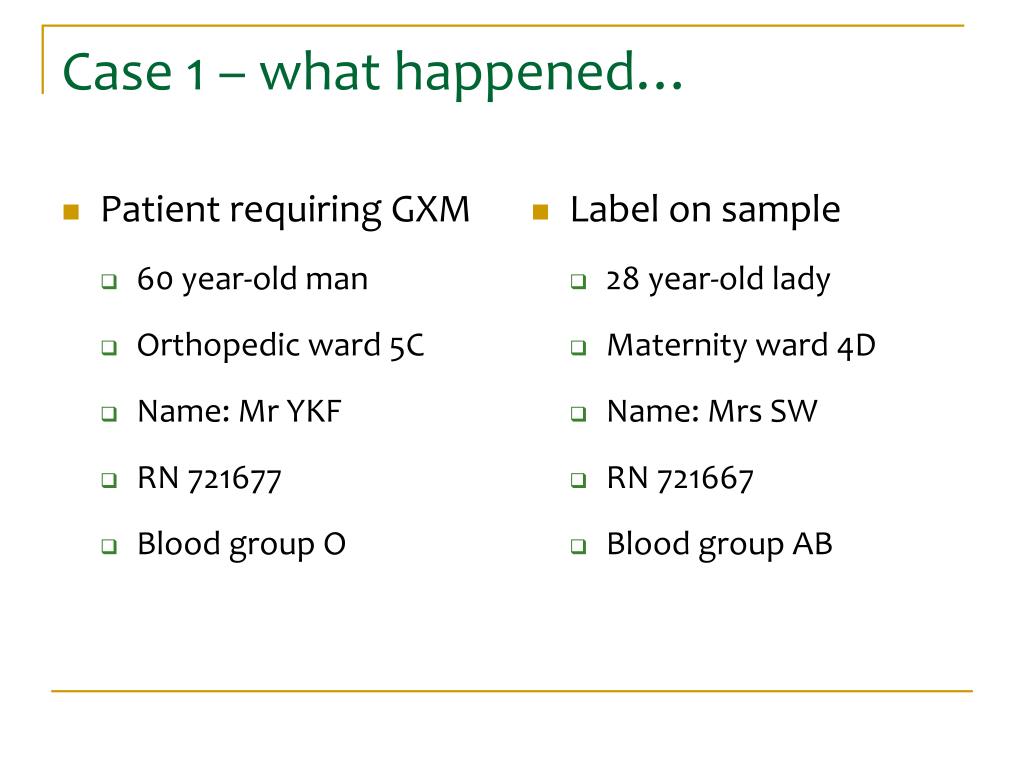This screenshot has height=768, width=1024.
Task: Select the 'Label on sample' heading
Action: 705,210
